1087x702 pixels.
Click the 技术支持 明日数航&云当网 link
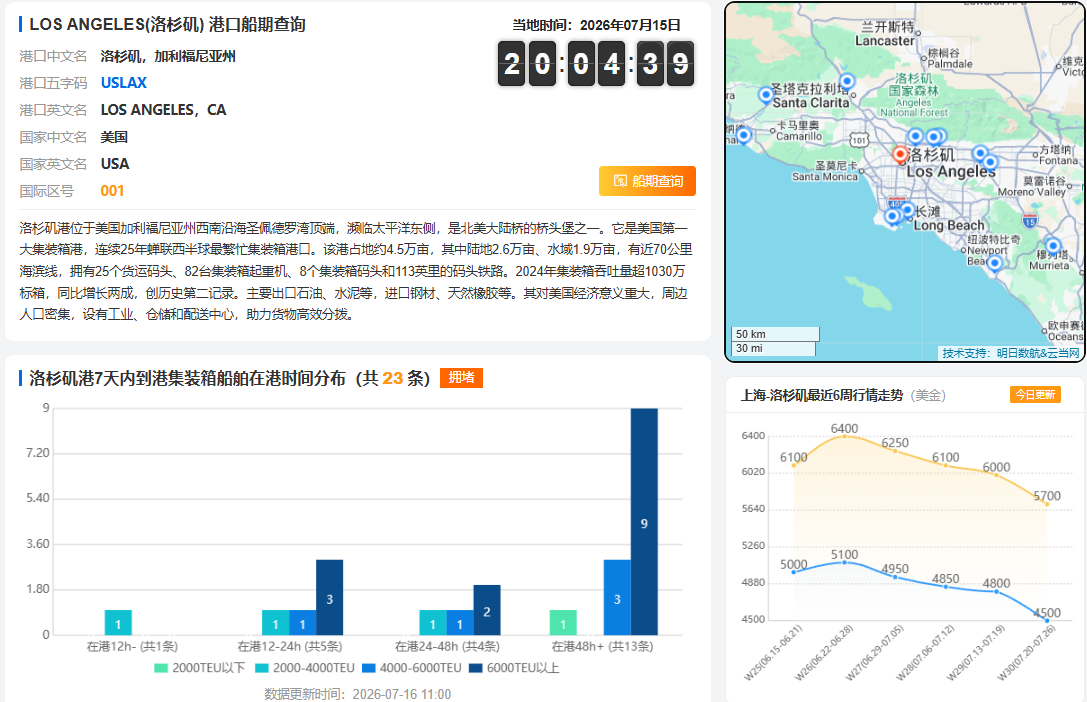[x=1010, y=353]
